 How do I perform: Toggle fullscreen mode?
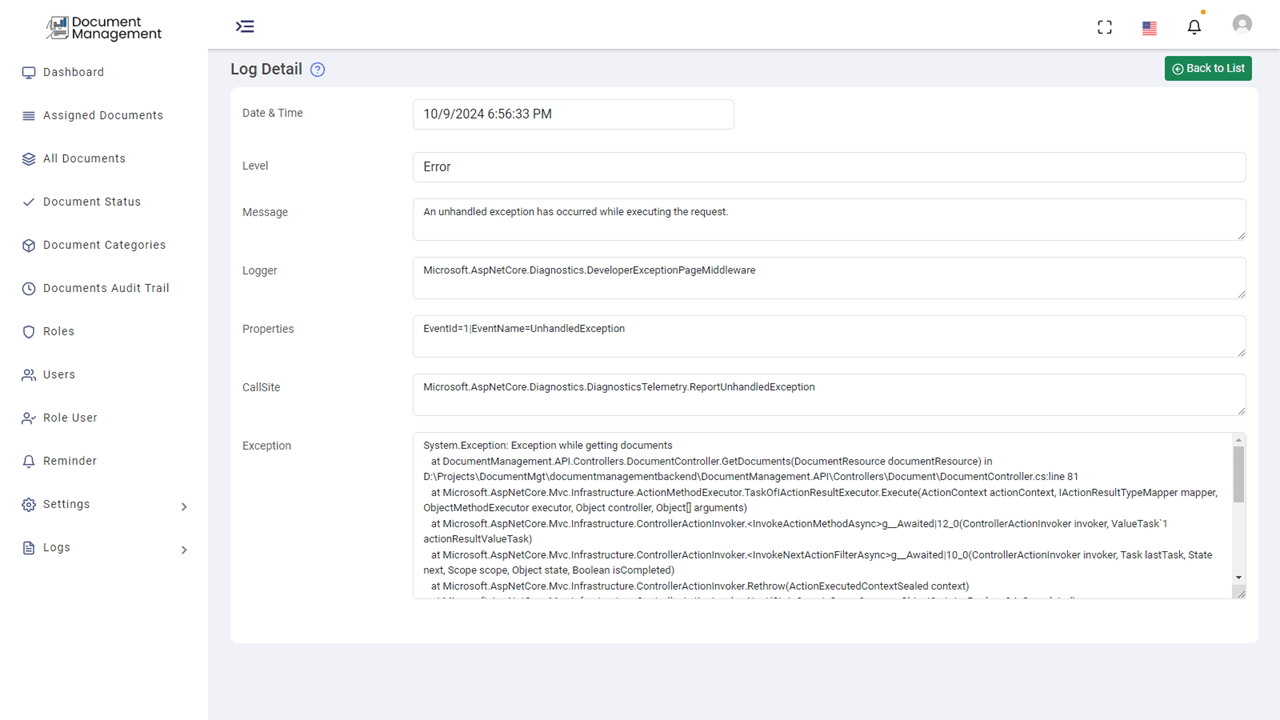click(1104, 26)
